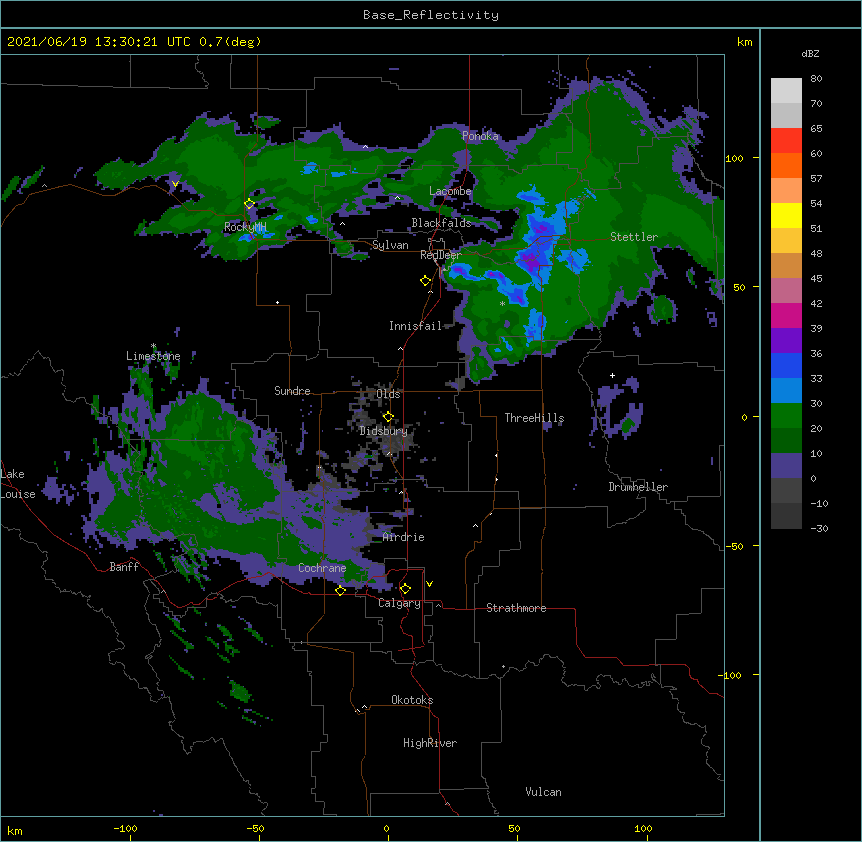Click the km unit label at top right
This screenshot has width=862, height=842.
744,42
